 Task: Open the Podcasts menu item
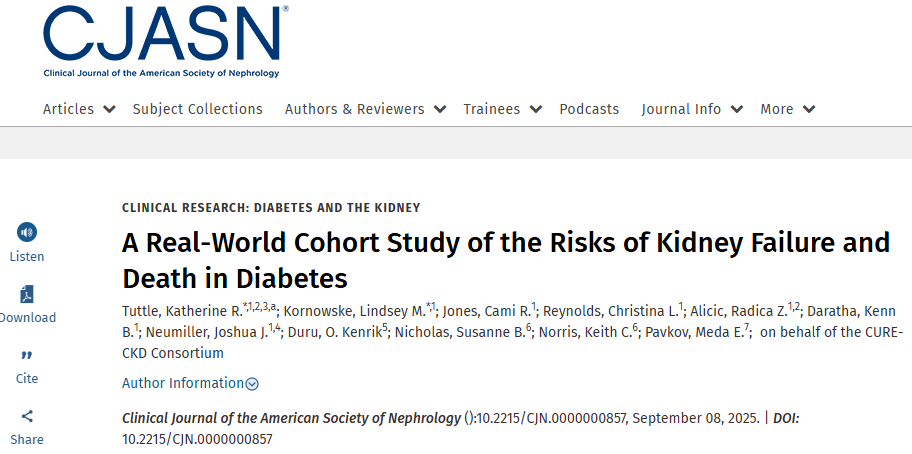589,109
